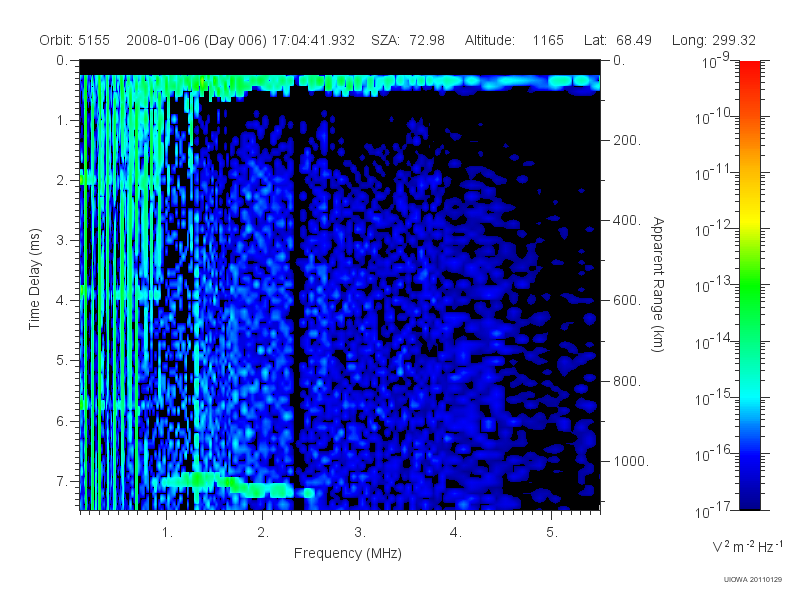Click the '1.' tick on frequency axis
Viewport: 800px width, 600px height.
pyautogui.click(x=167, y=533)
